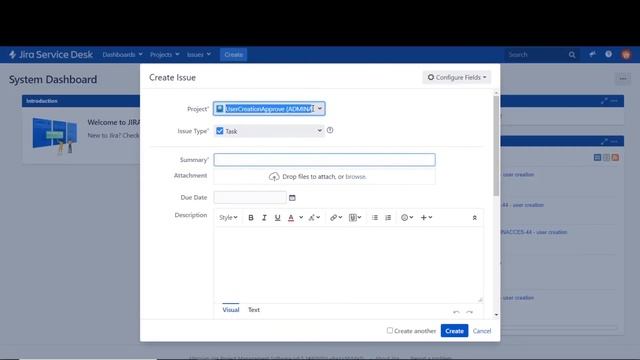Open the Style dropdown in editor
The image size is (640, 360).
228,218
